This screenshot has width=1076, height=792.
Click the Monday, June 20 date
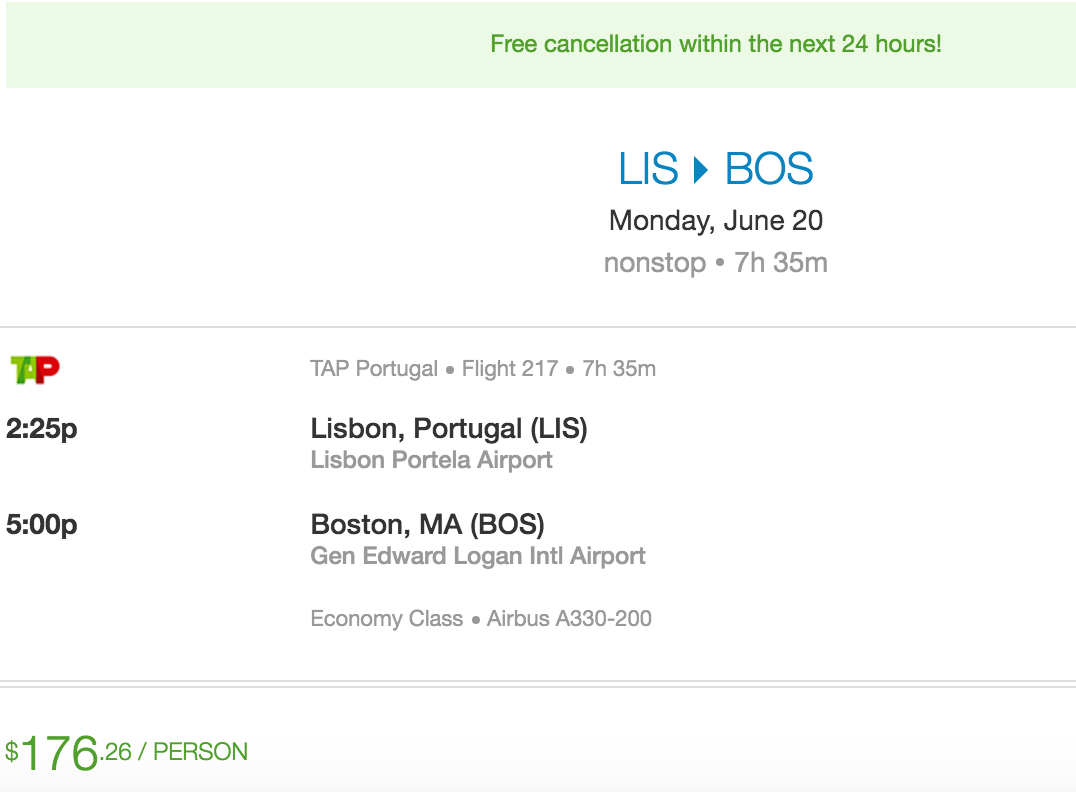pos(716,221)
